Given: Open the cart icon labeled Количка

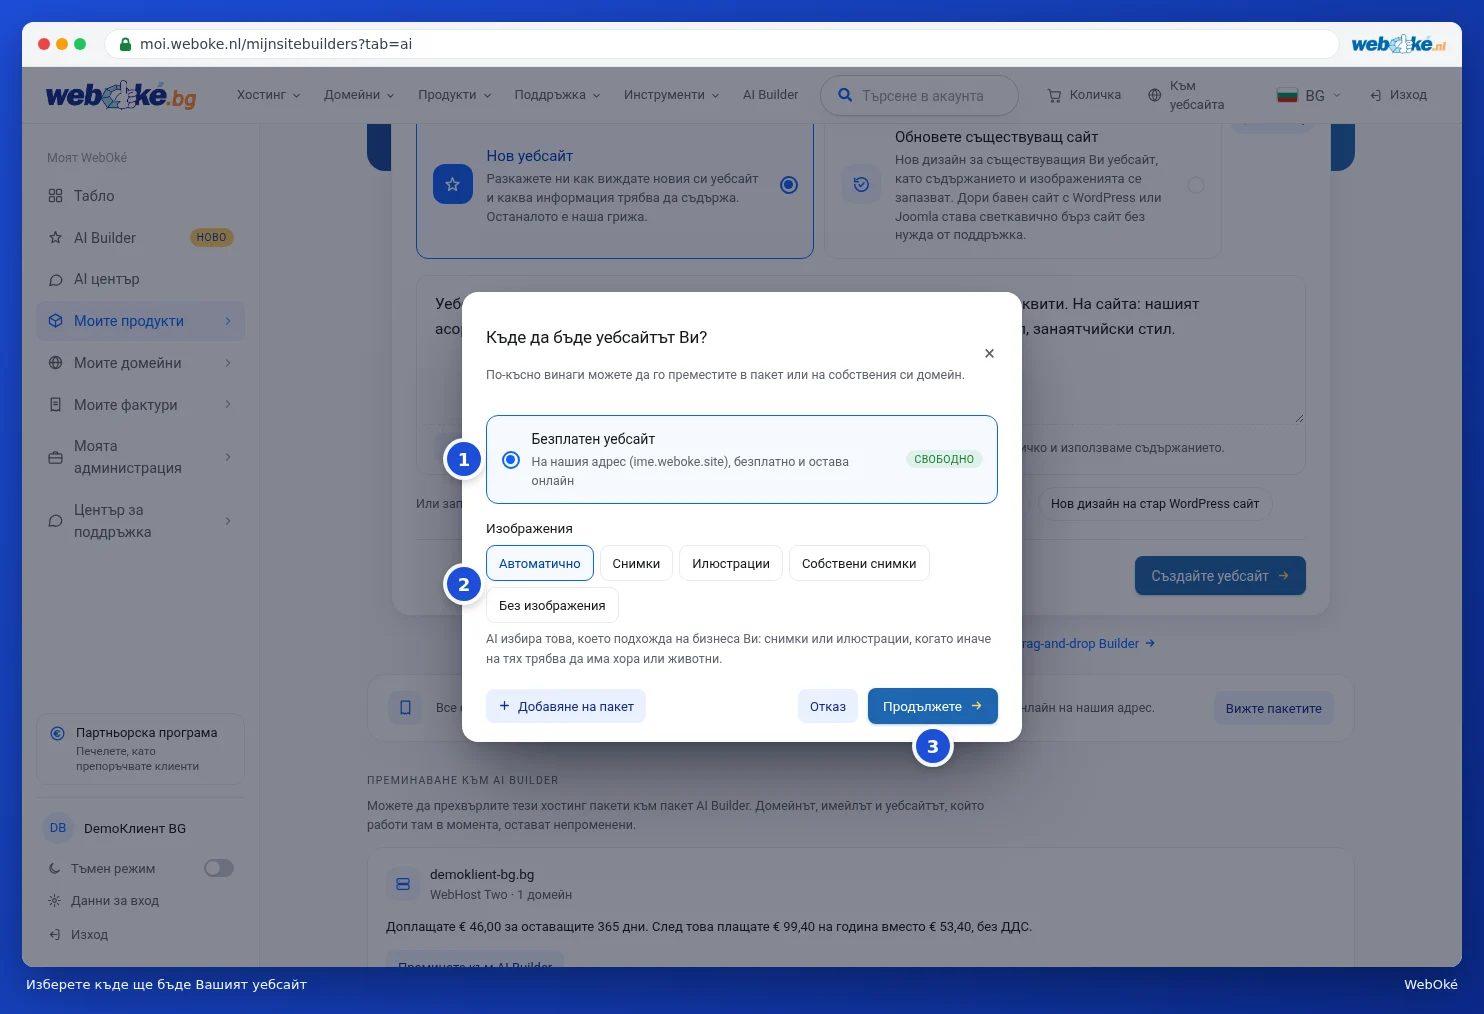Looking at the screenshot, I should tap(1054, 96).
